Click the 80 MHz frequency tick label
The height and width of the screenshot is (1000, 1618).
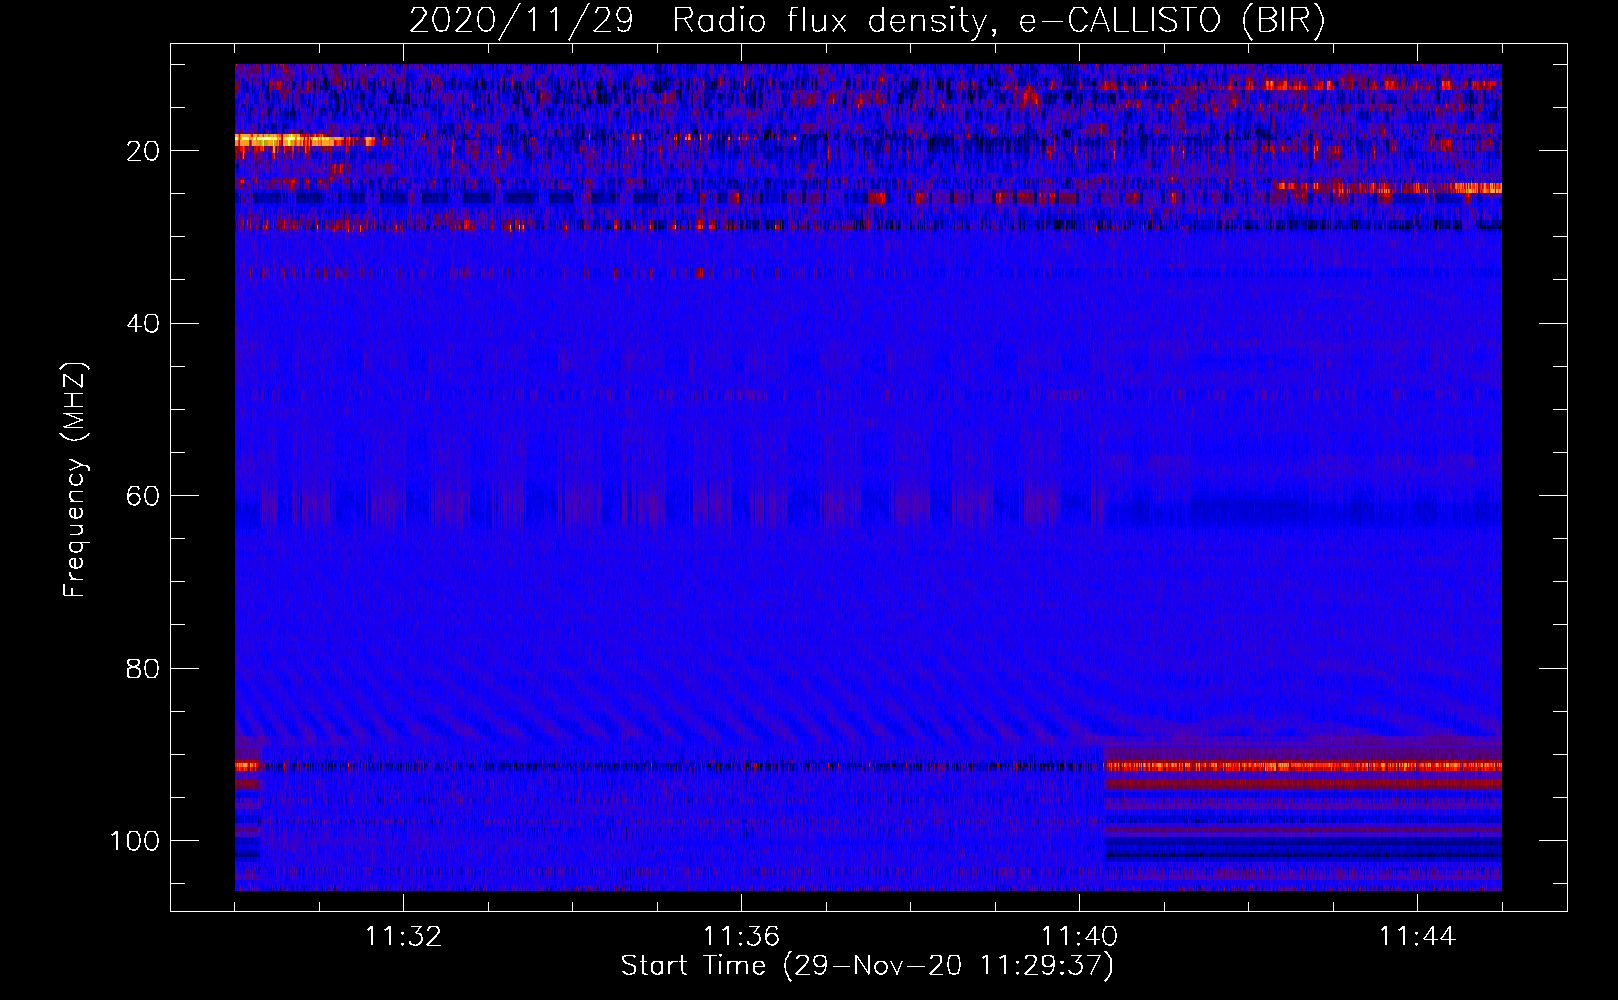[x=144, y=668]
